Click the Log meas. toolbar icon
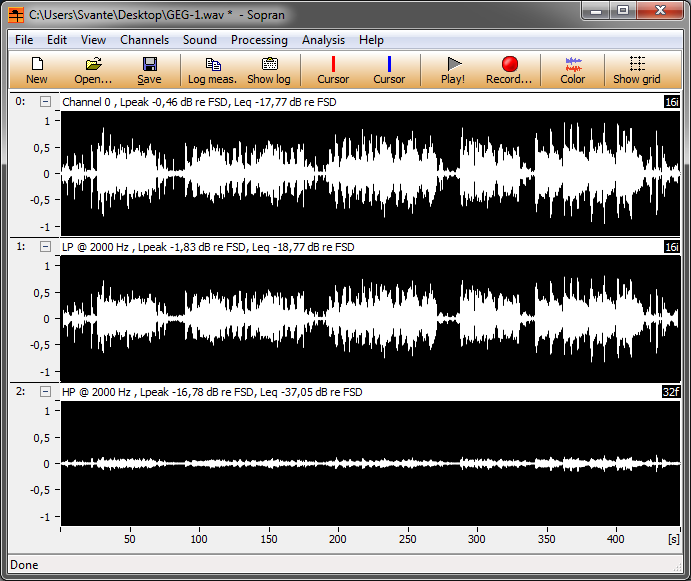The height and width of the screenshot is (581, 691). pyautogui.click(x=212, y=70)
